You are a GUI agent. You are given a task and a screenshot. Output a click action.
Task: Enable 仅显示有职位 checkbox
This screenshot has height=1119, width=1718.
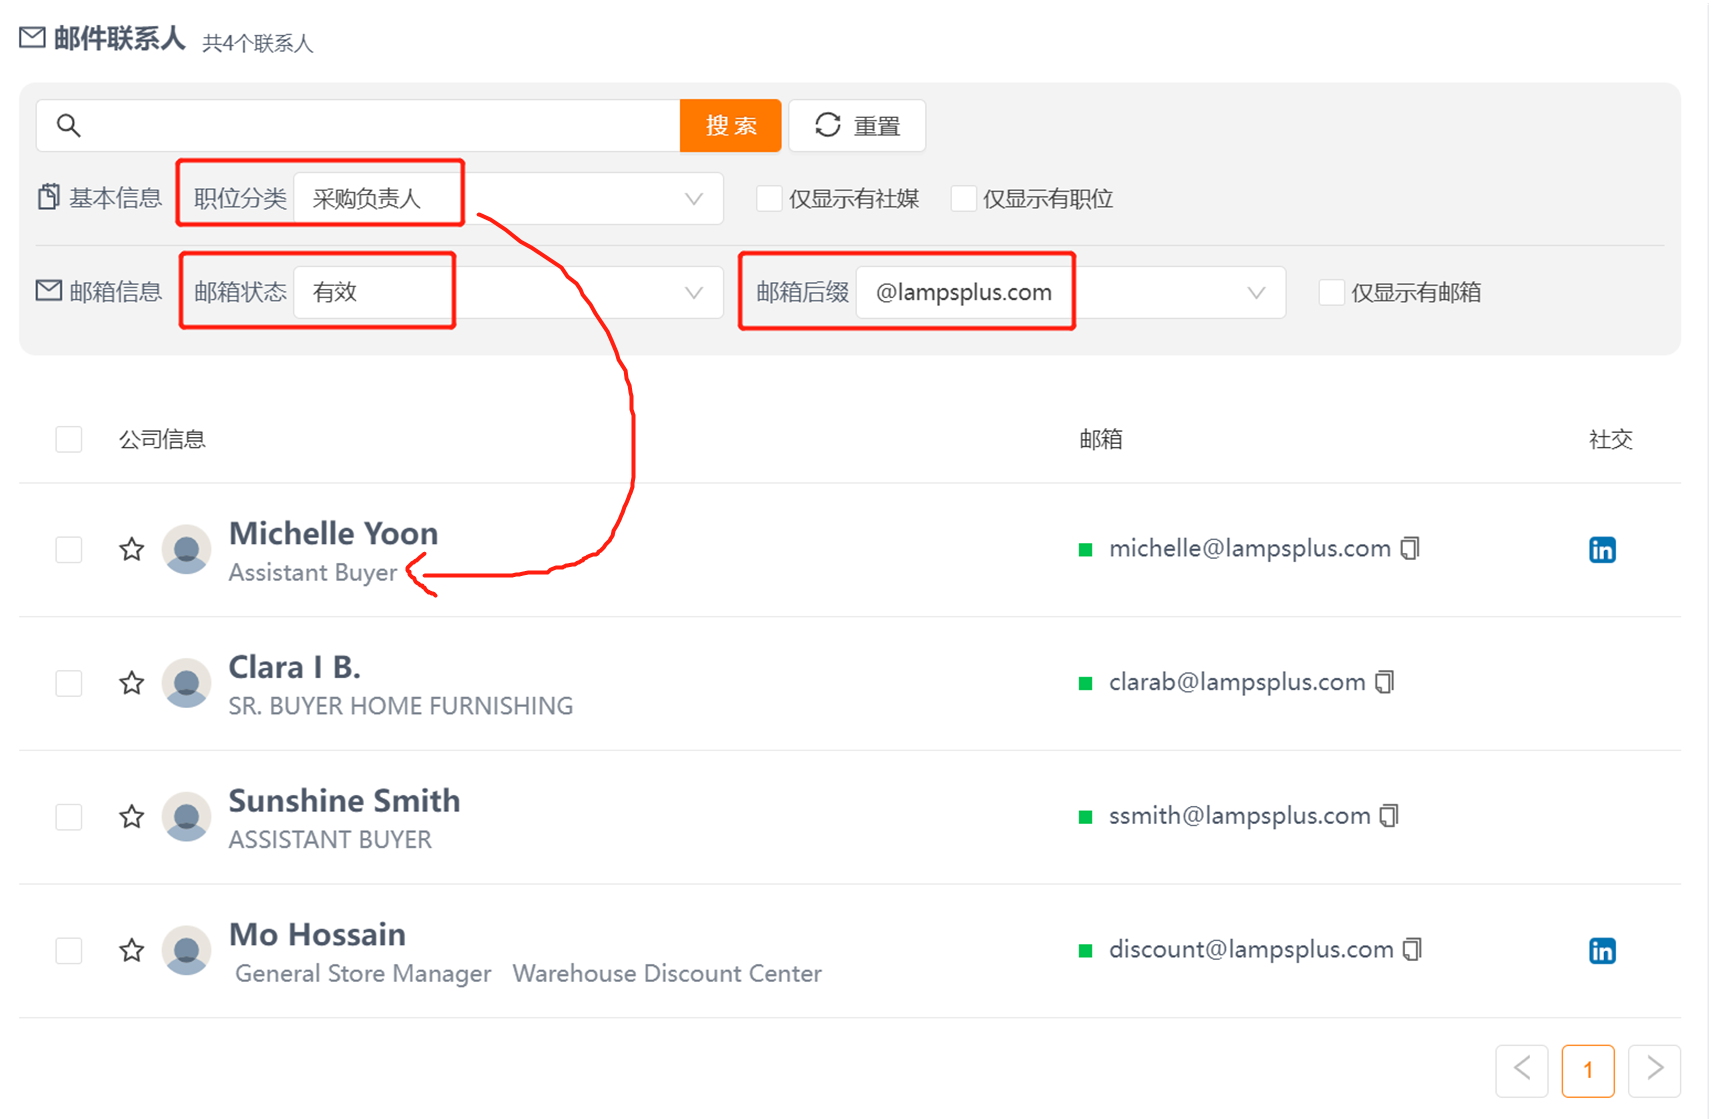click(x=963, y=198)
